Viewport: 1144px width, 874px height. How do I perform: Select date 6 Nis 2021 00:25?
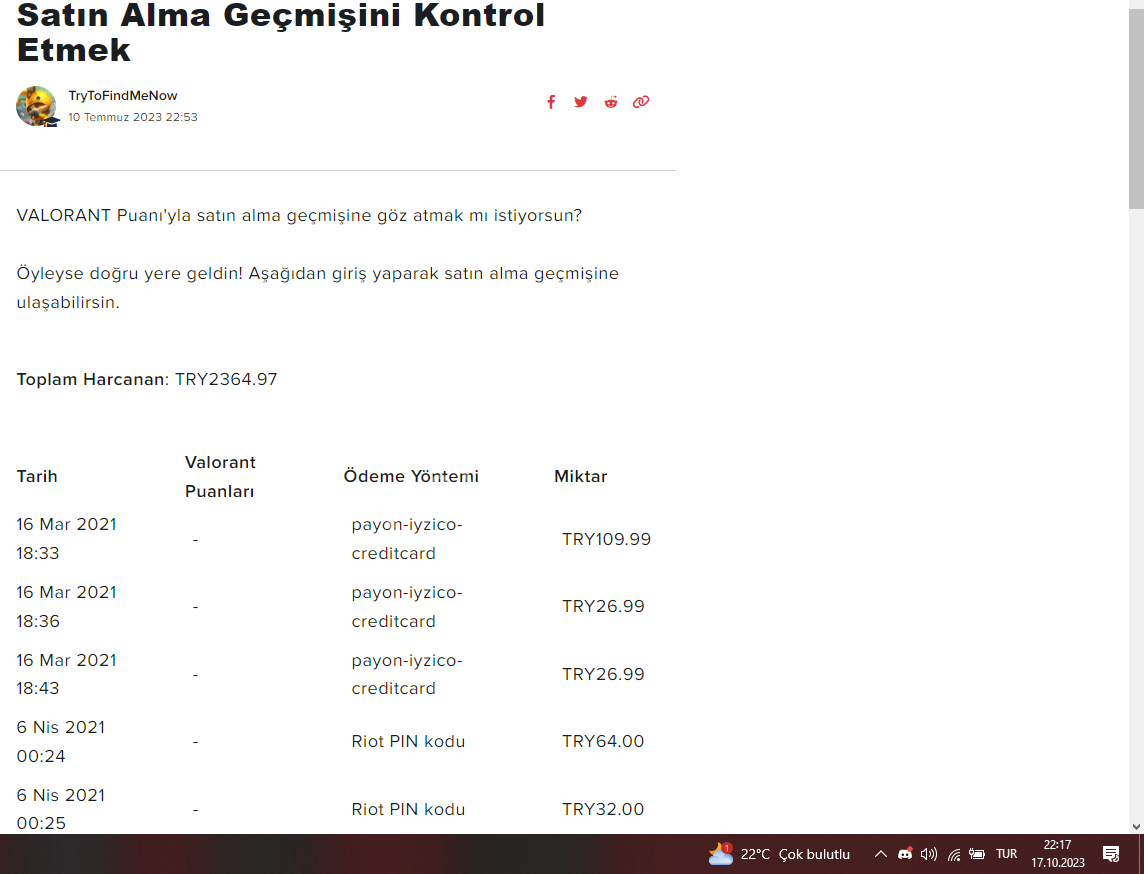pos(61,809)
